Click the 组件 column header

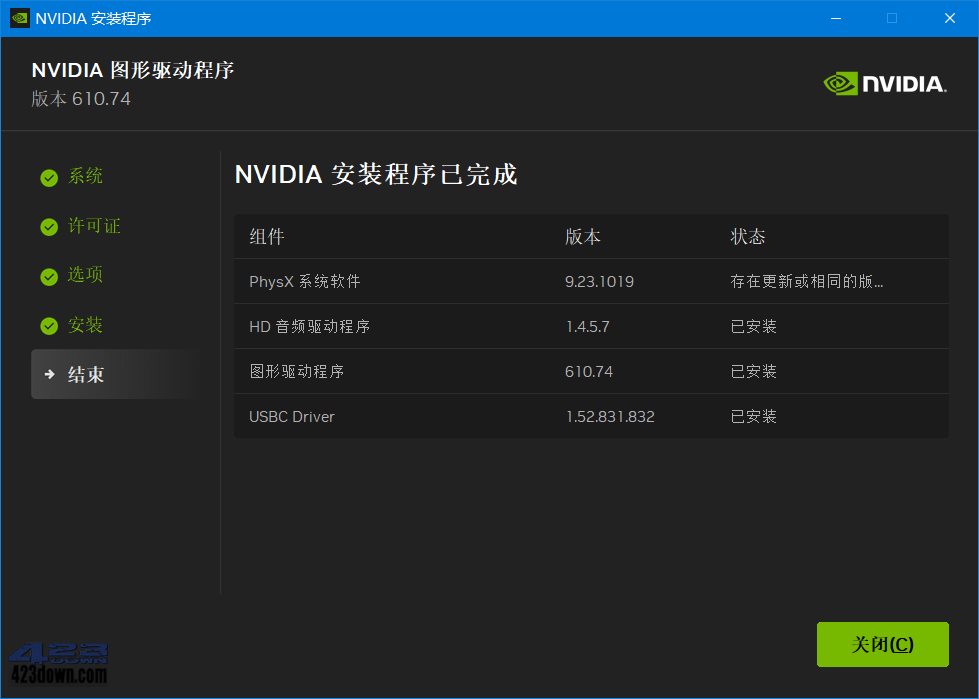267,237
